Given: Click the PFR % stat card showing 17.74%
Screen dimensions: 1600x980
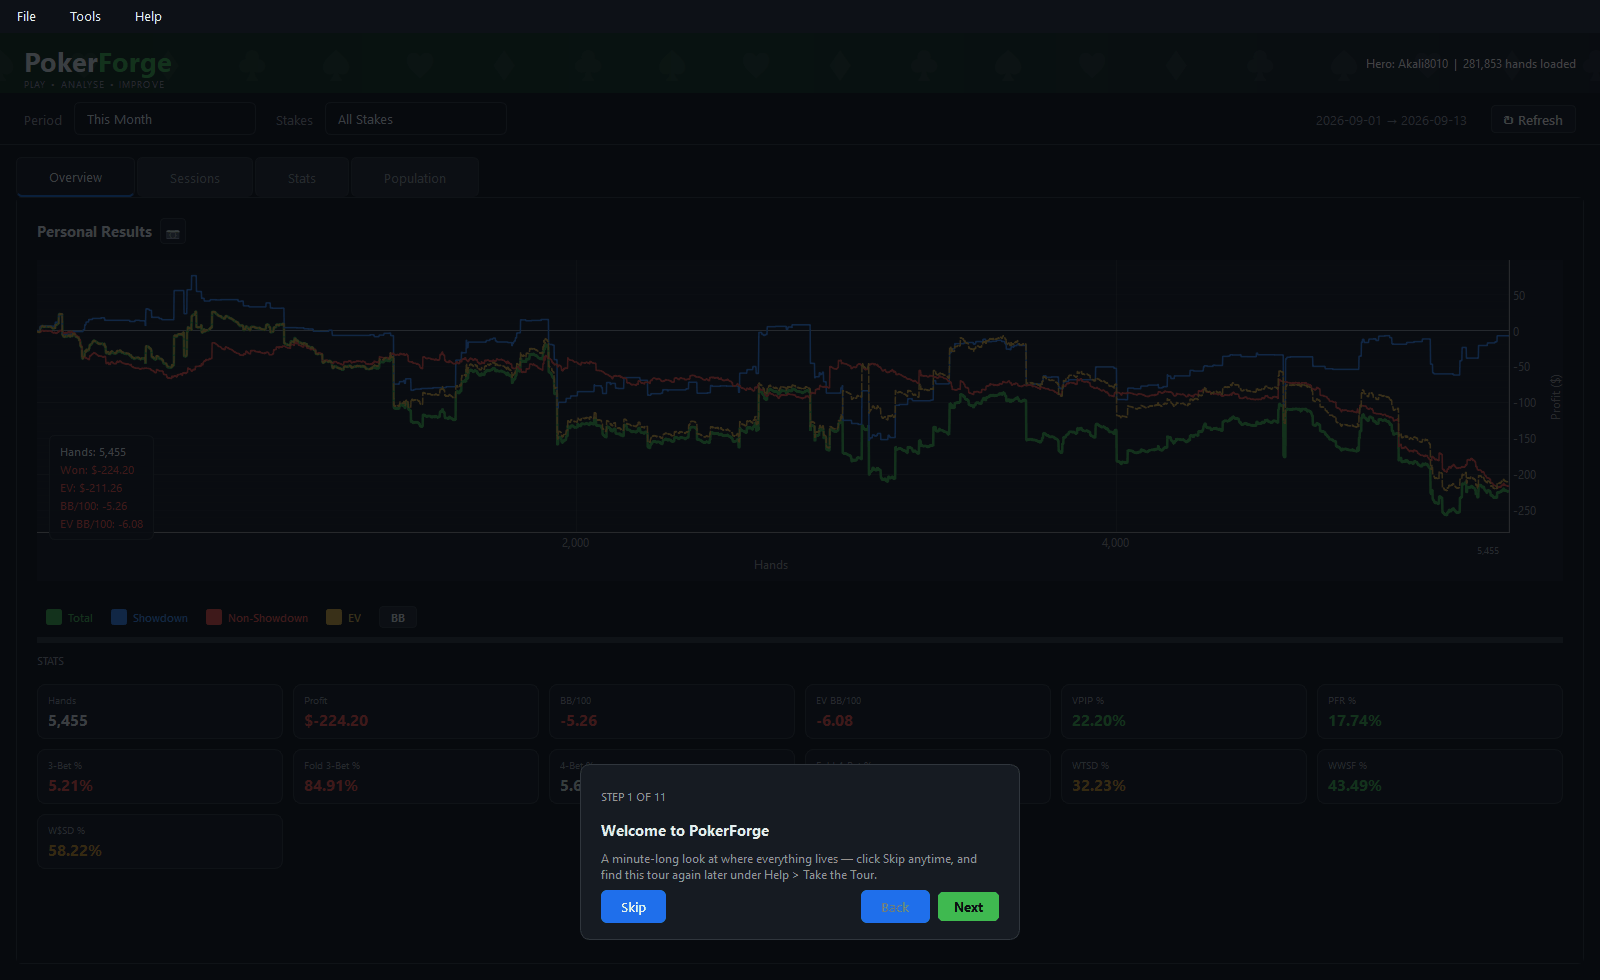Looking at the screenshot, I should (1440, 711).
